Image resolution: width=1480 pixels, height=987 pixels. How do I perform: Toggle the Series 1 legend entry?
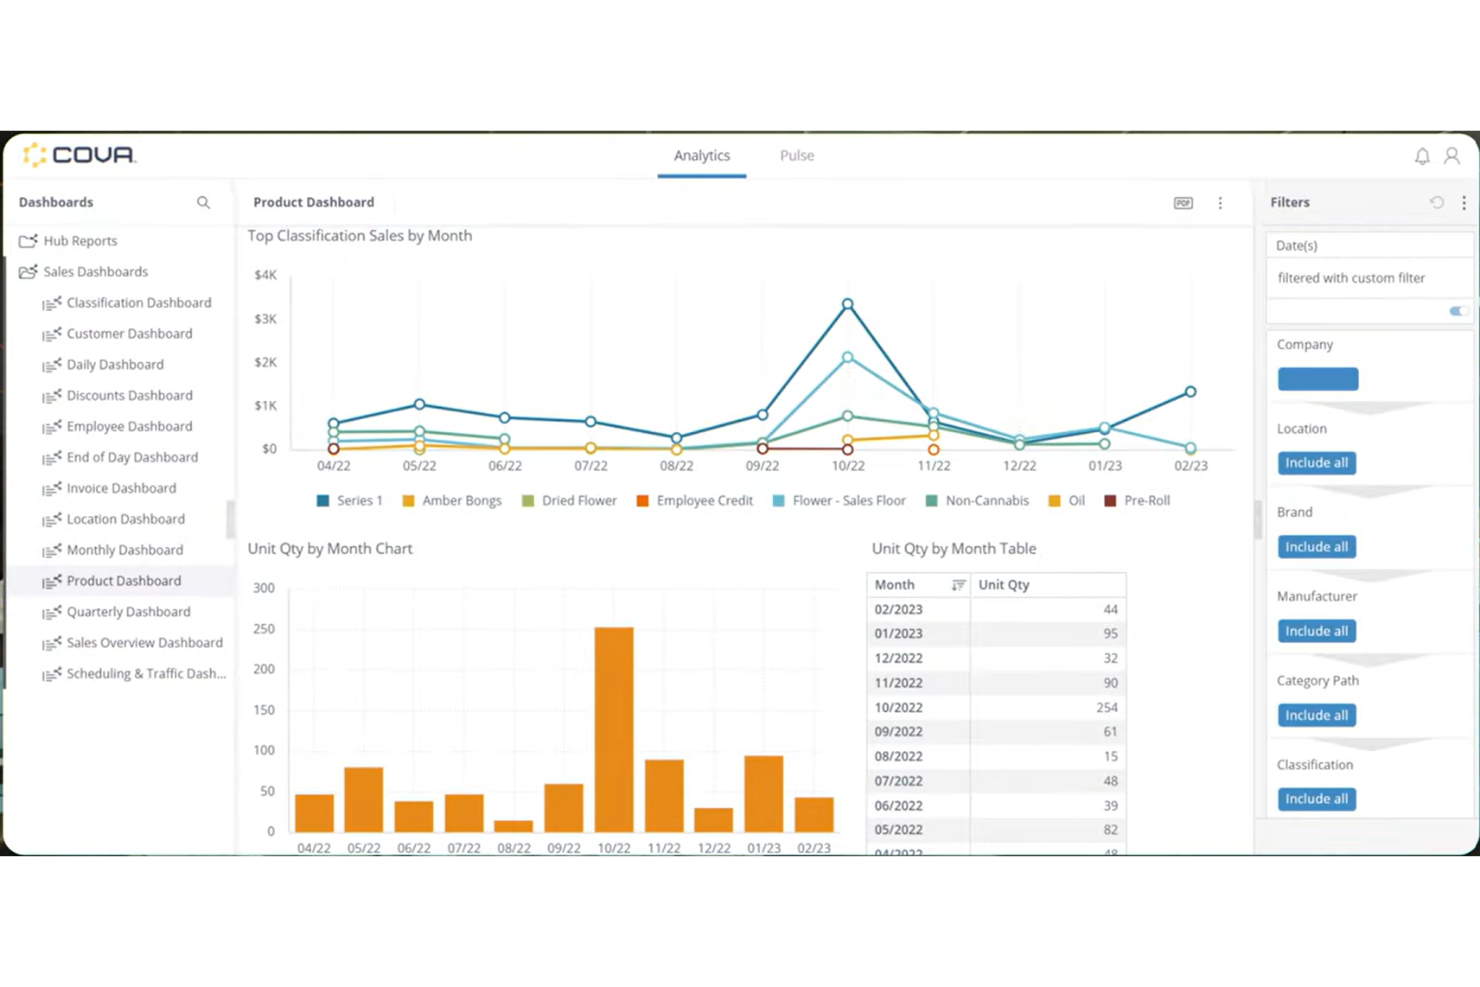point(350,501)
